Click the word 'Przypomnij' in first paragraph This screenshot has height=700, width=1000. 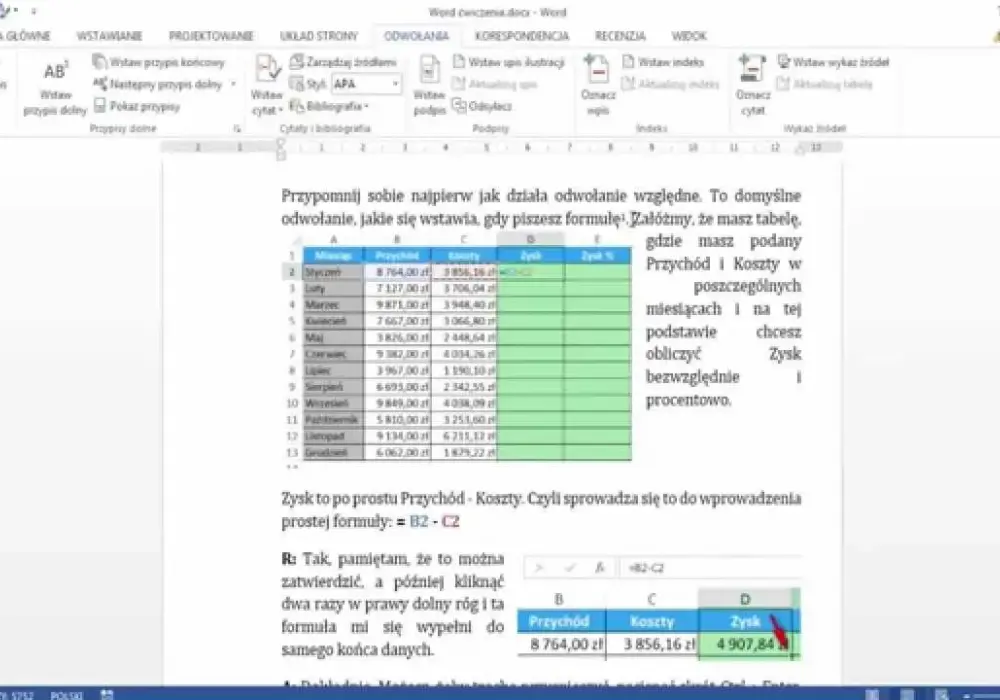[321, 196]
